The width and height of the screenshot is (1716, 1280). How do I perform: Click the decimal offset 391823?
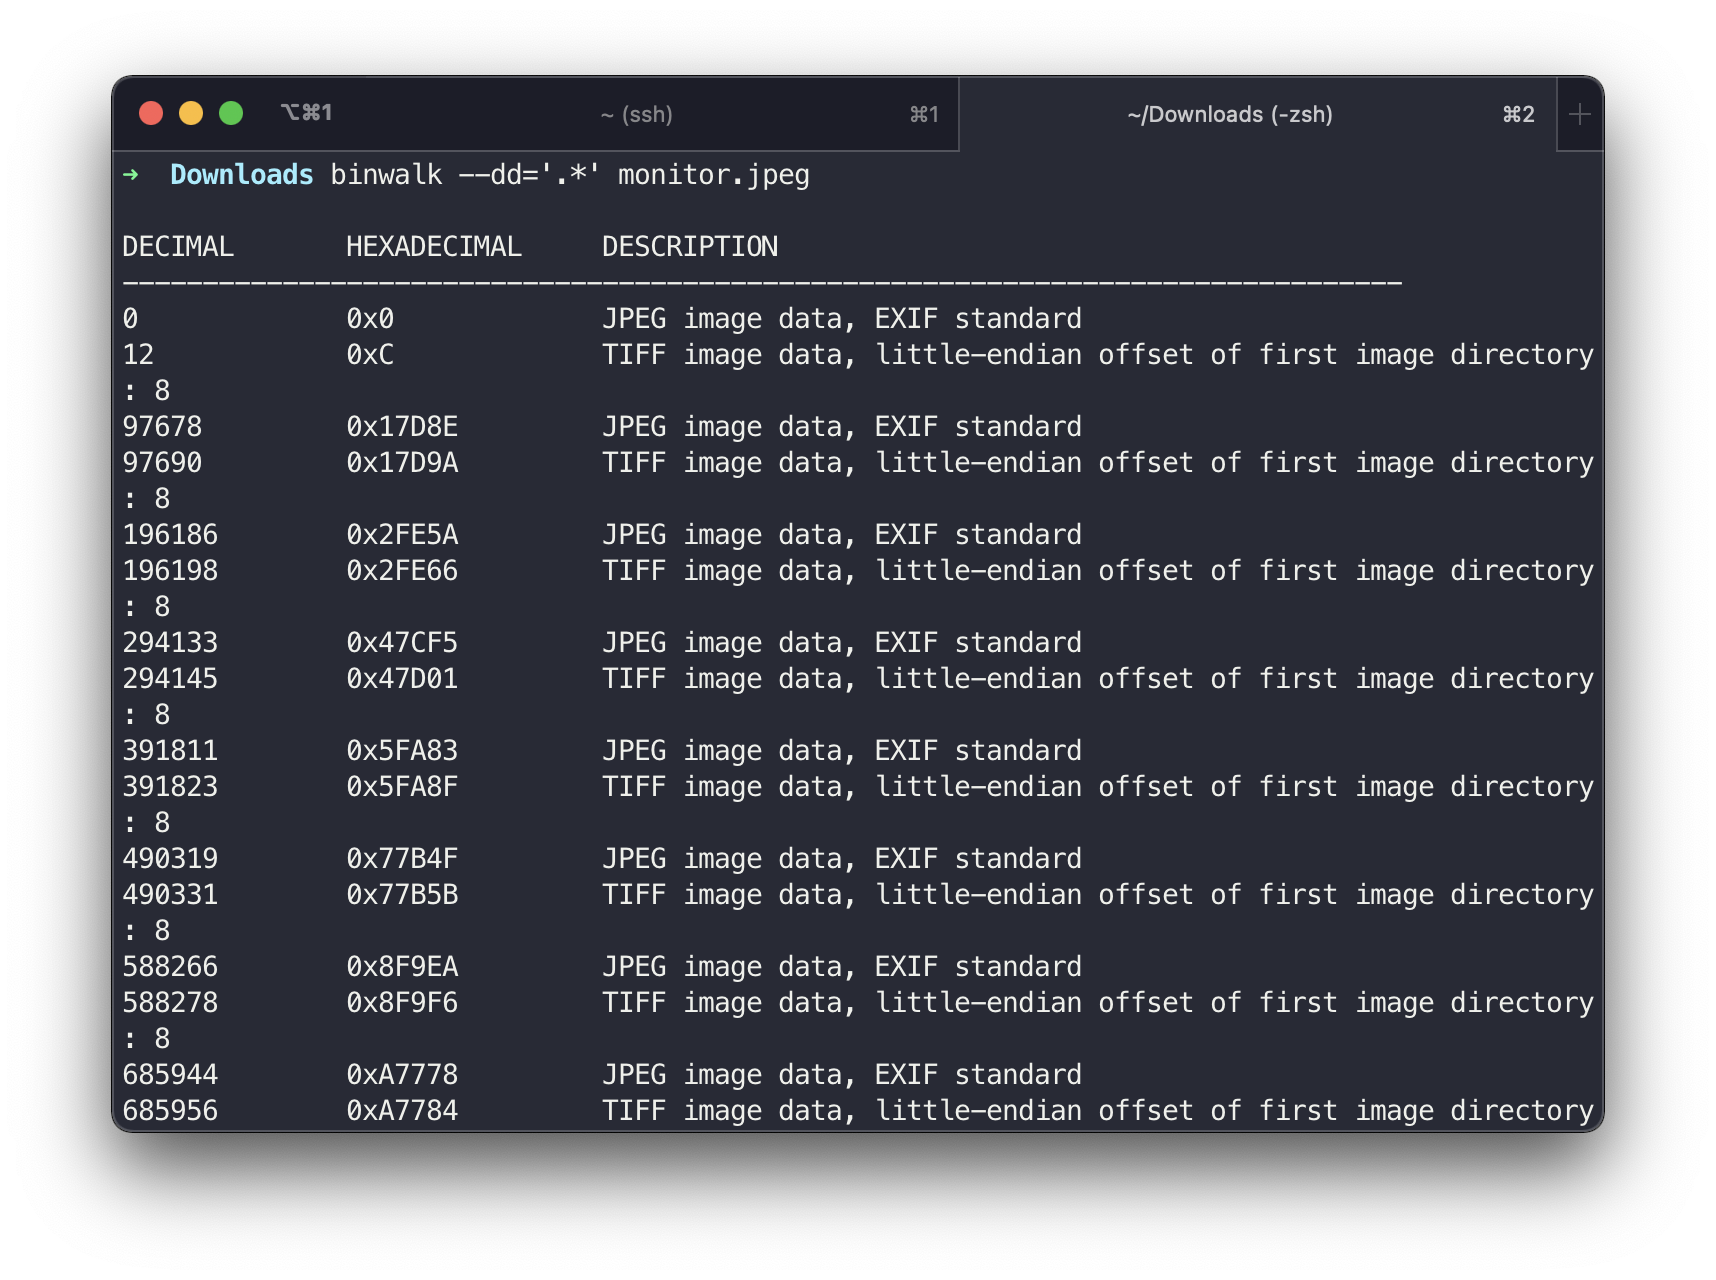170,787
